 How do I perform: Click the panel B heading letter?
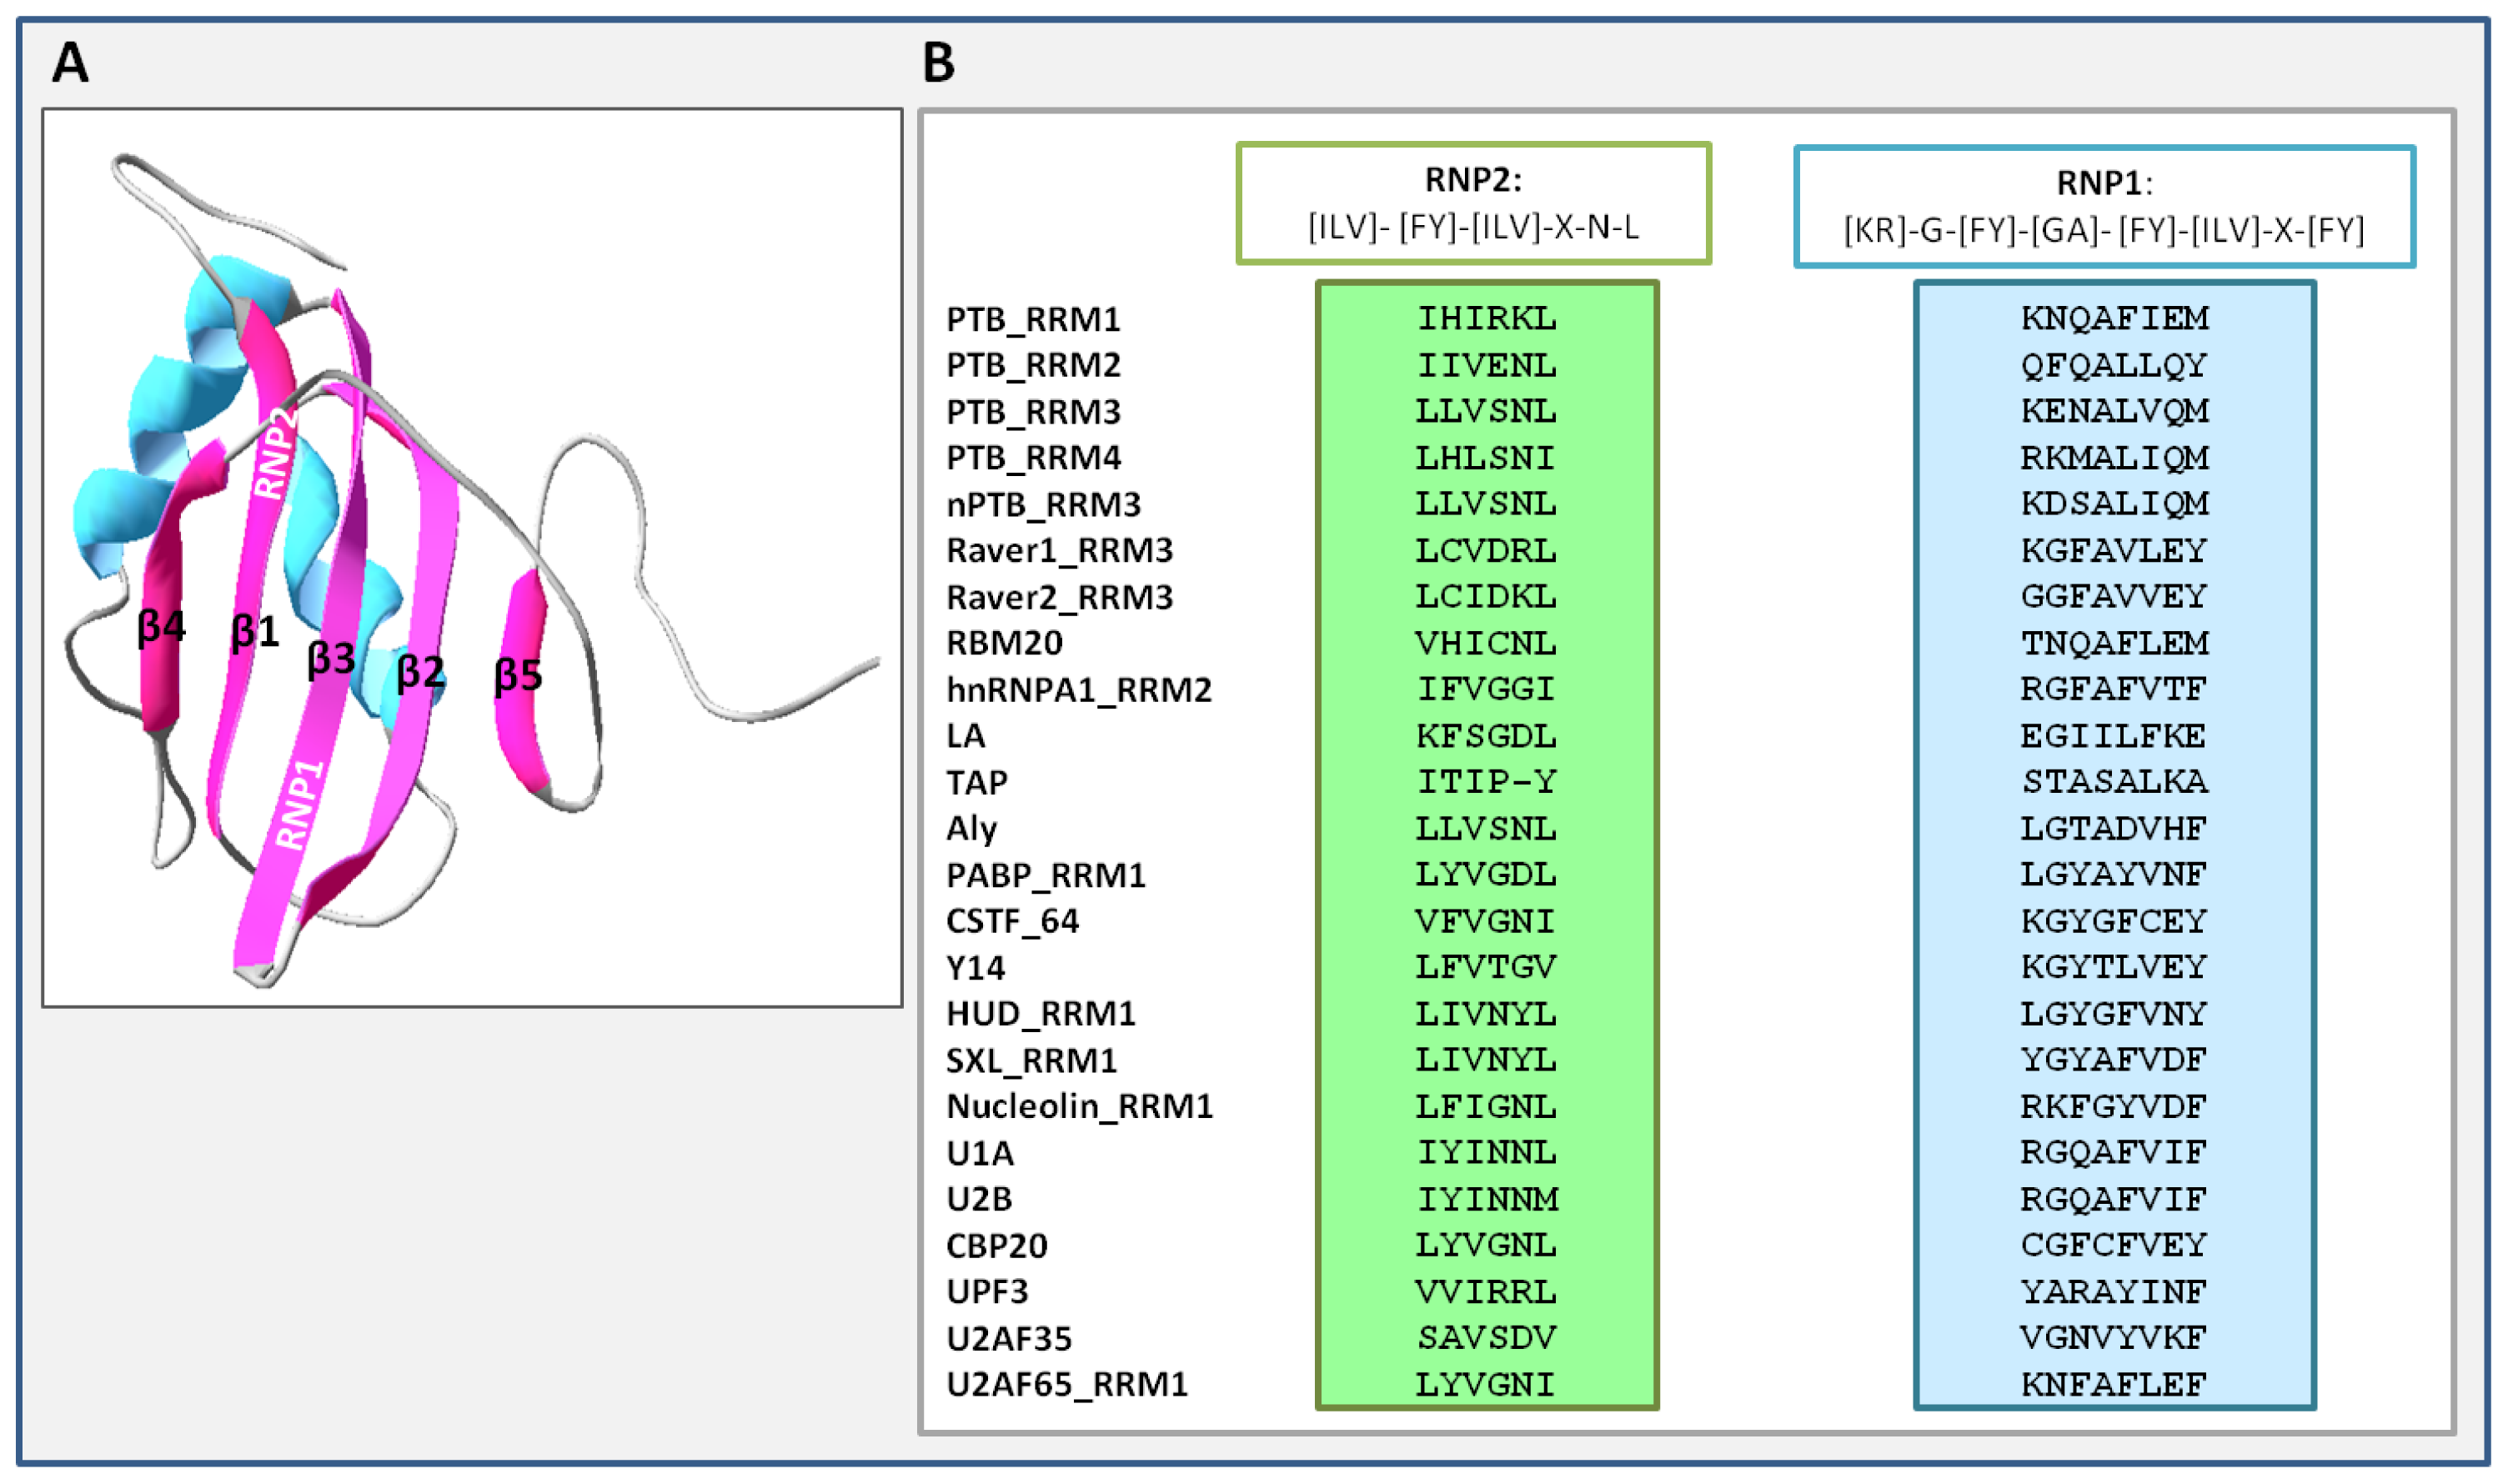[x=938, y=62]
